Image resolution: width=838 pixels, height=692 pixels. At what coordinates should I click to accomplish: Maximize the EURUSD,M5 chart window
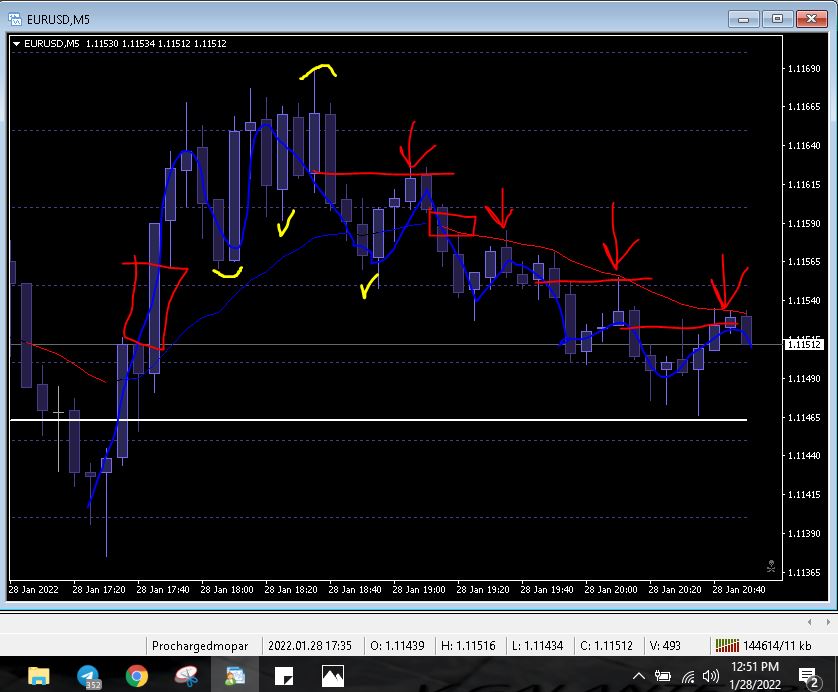click(x=777, y=19)
